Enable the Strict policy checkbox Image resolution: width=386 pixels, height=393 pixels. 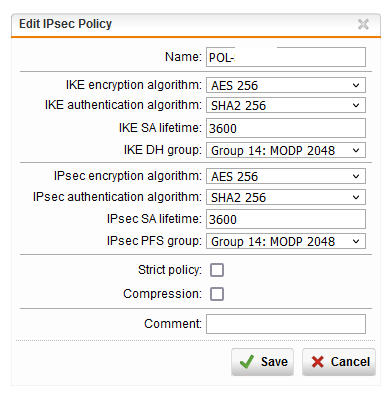(217, 270)
